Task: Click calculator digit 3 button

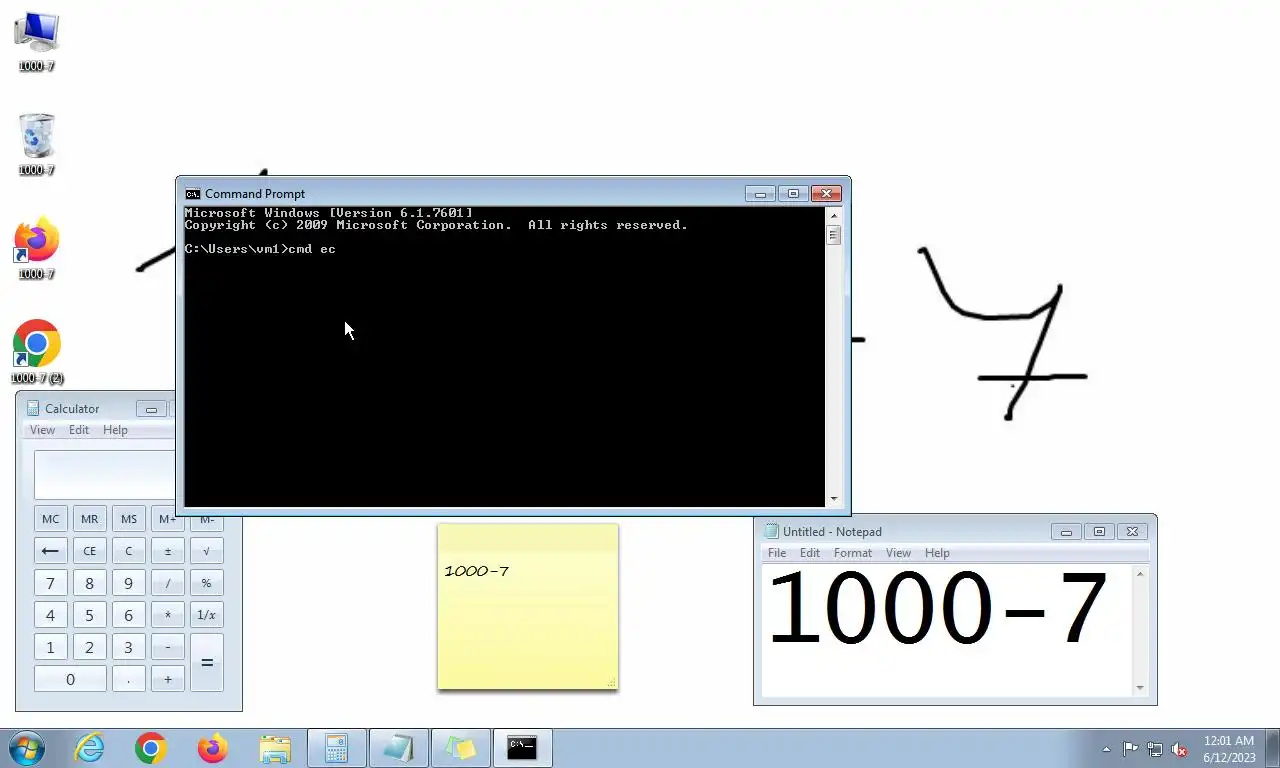Action: tap(128, 647)
